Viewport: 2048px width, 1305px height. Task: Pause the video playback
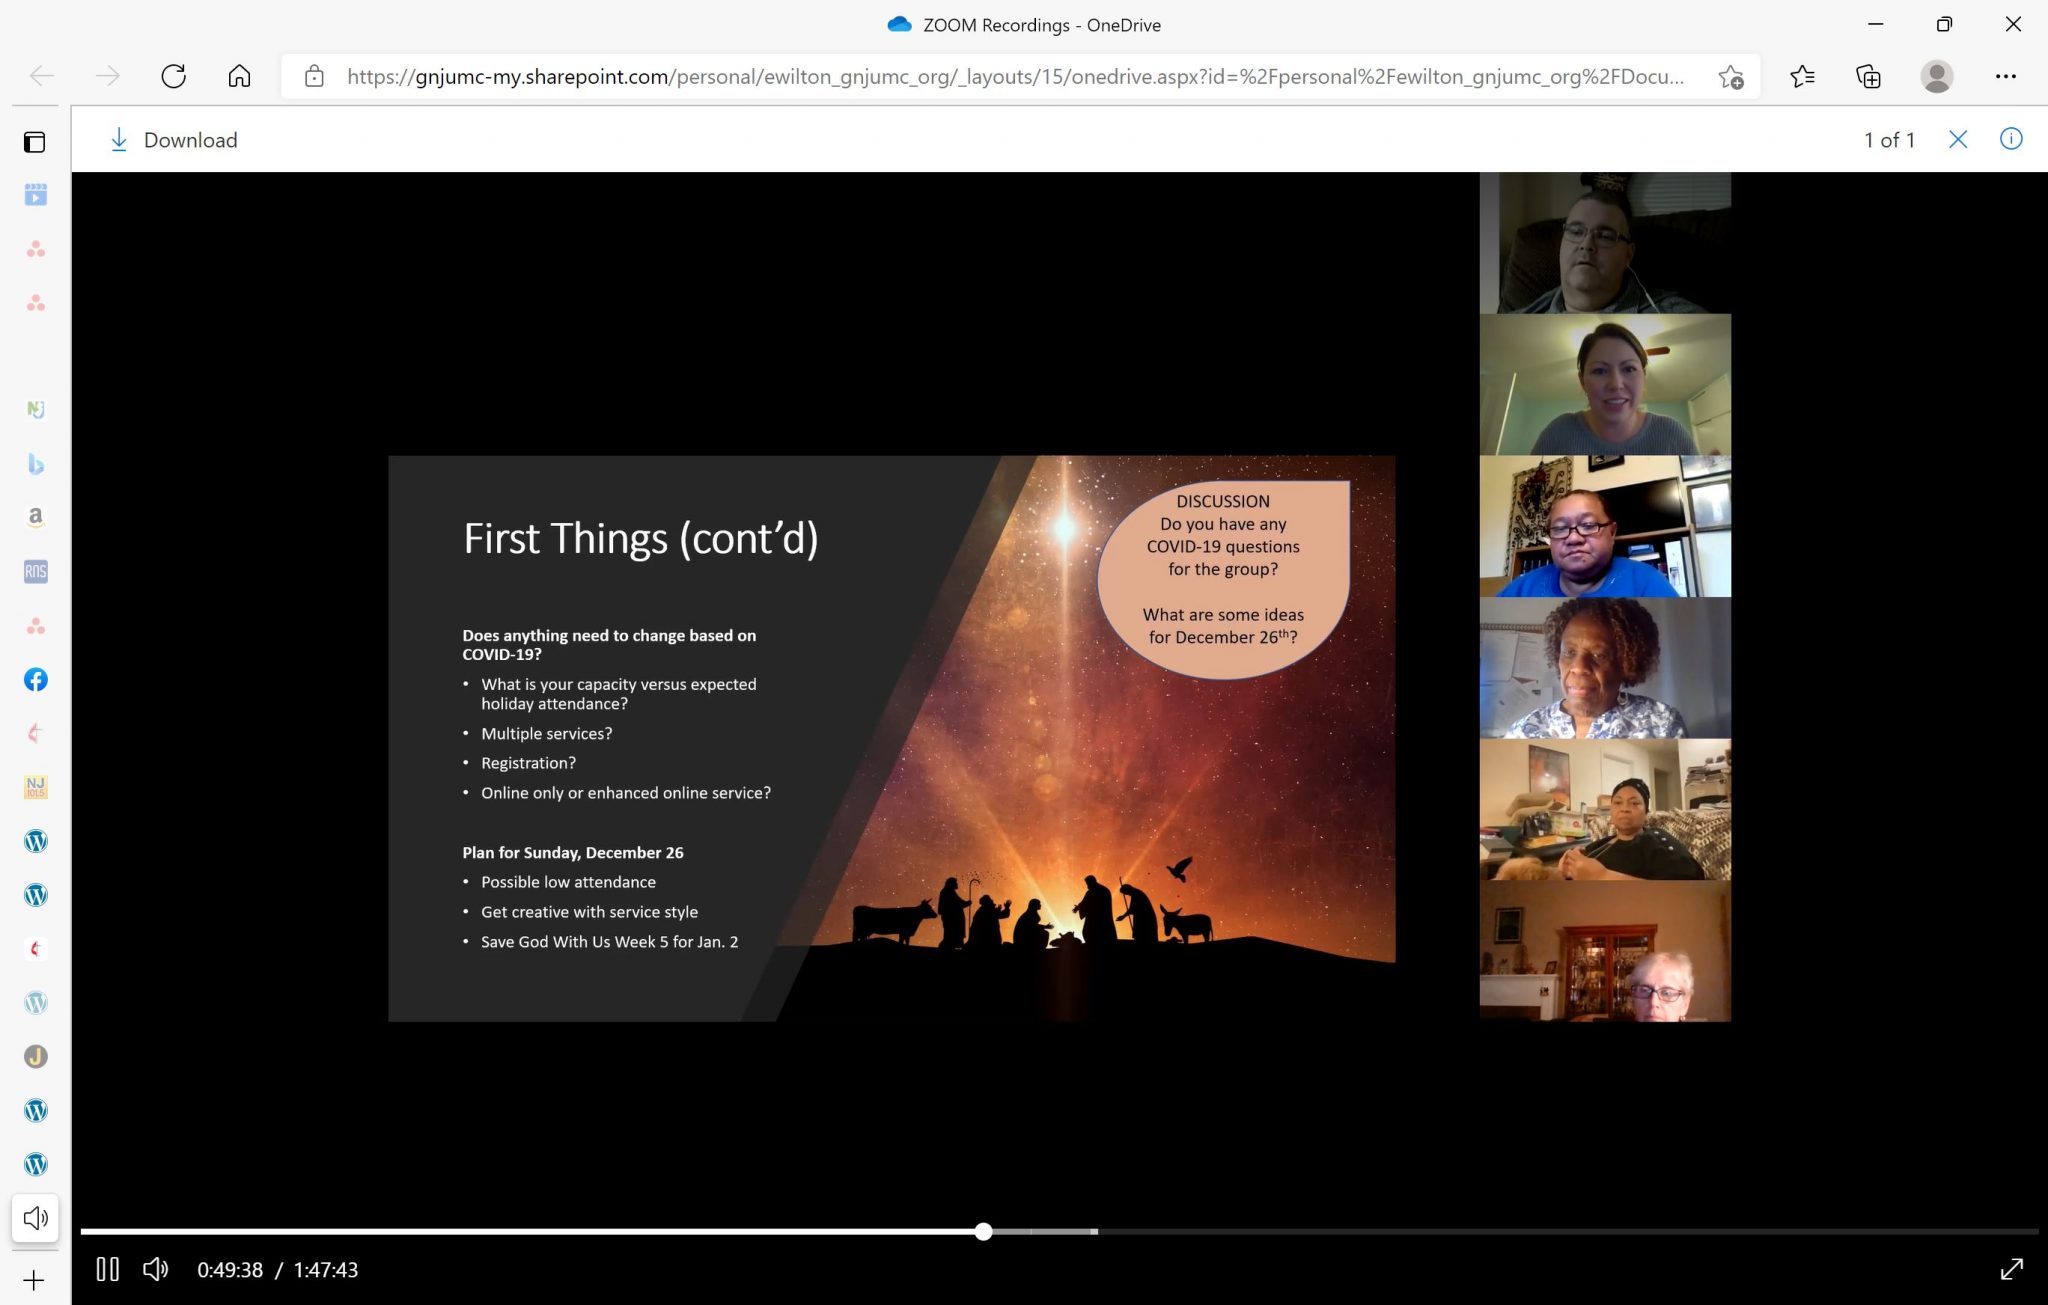coord(107,1269)
